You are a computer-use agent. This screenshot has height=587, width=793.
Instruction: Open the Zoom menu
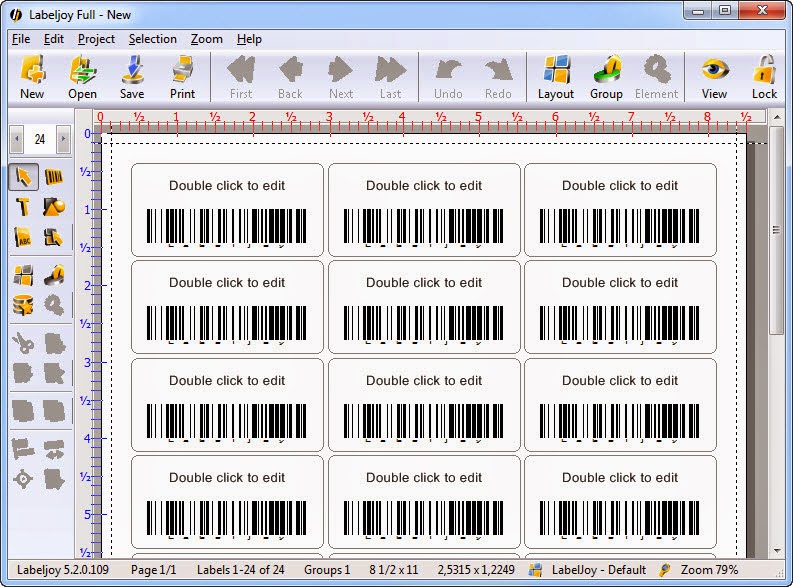click(x=206, y=39)
